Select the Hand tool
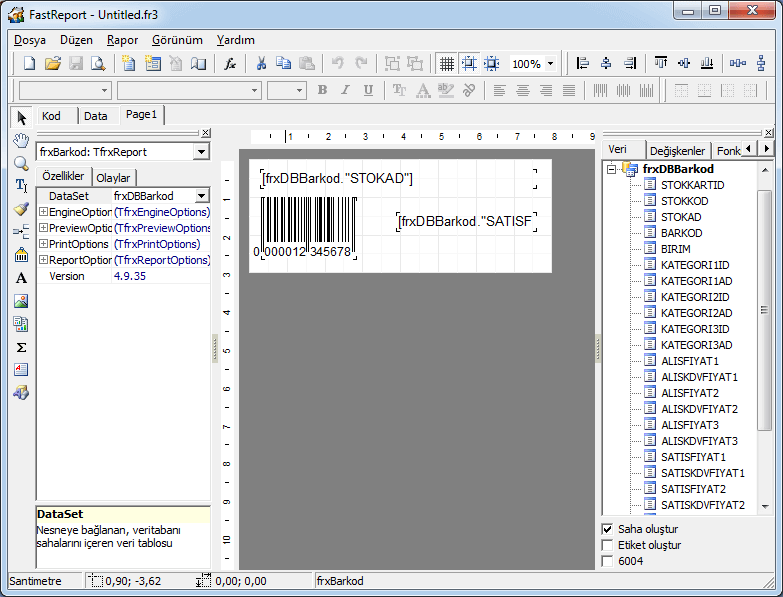This screenshot has height=597, width=783. click(x=21, y=141)
